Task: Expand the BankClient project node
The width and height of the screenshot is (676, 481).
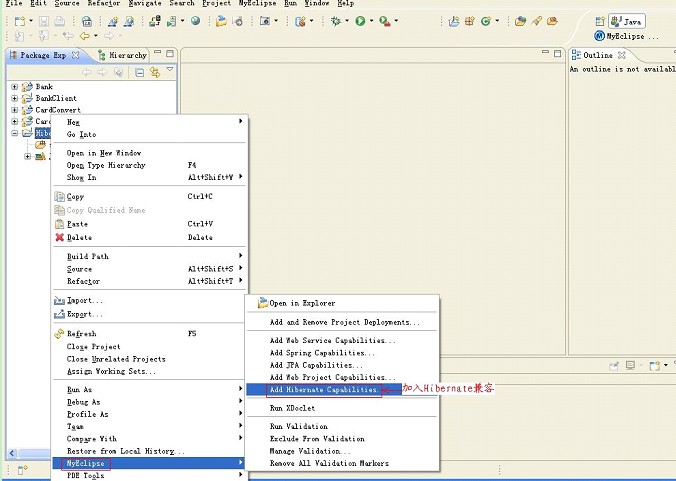Action: pos(15,99)
